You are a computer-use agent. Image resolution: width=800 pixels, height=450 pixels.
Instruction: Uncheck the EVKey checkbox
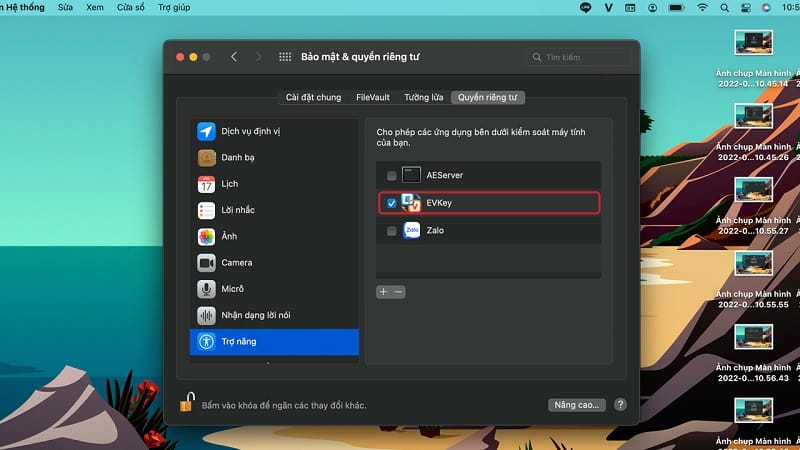pos(392,203)
